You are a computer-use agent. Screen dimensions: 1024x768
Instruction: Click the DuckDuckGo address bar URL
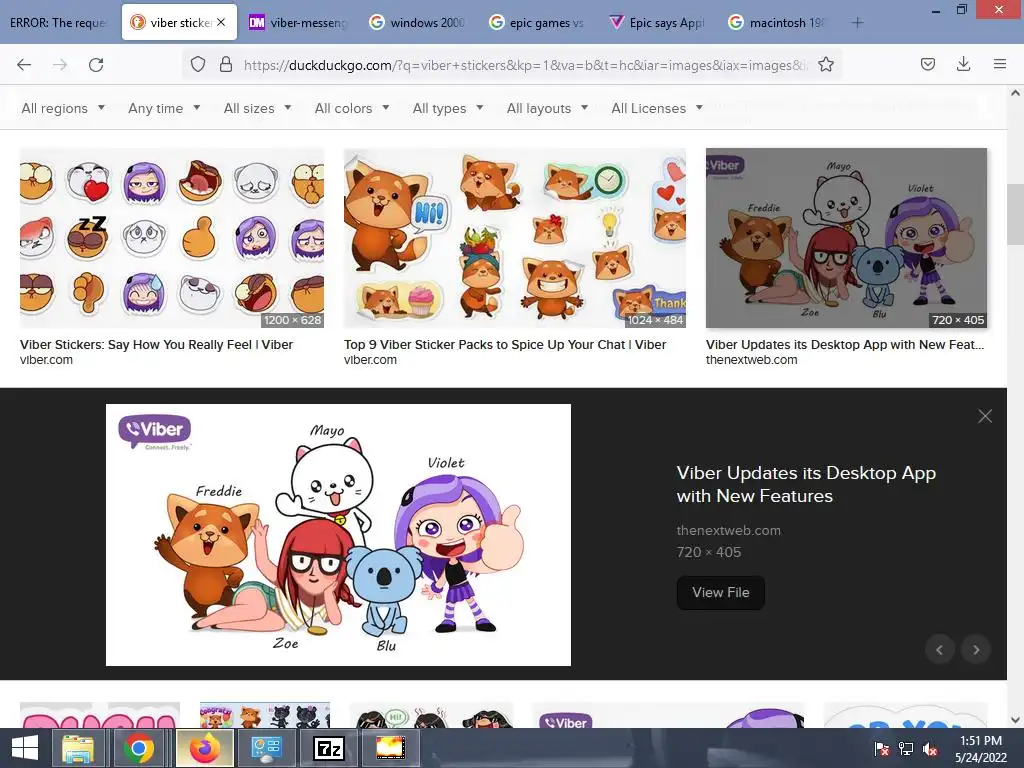[526, 65]
